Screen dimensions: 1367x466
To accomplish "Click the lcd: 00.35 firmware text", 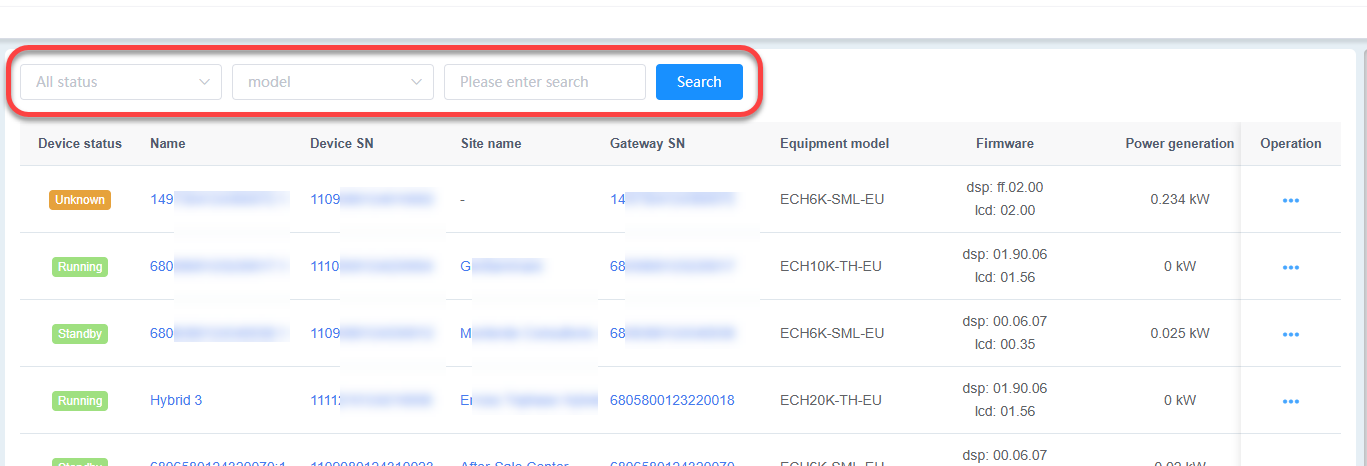I will click(1005, 344).
